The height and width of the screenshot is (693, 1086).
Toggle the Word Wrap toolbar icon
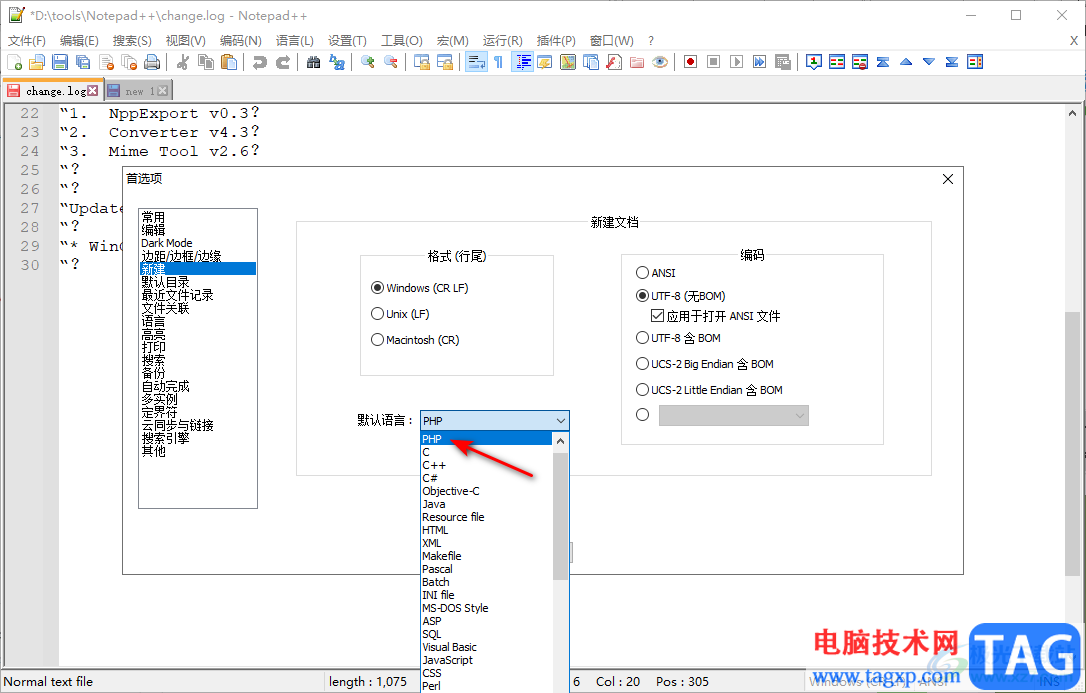[x=476, y=62]
